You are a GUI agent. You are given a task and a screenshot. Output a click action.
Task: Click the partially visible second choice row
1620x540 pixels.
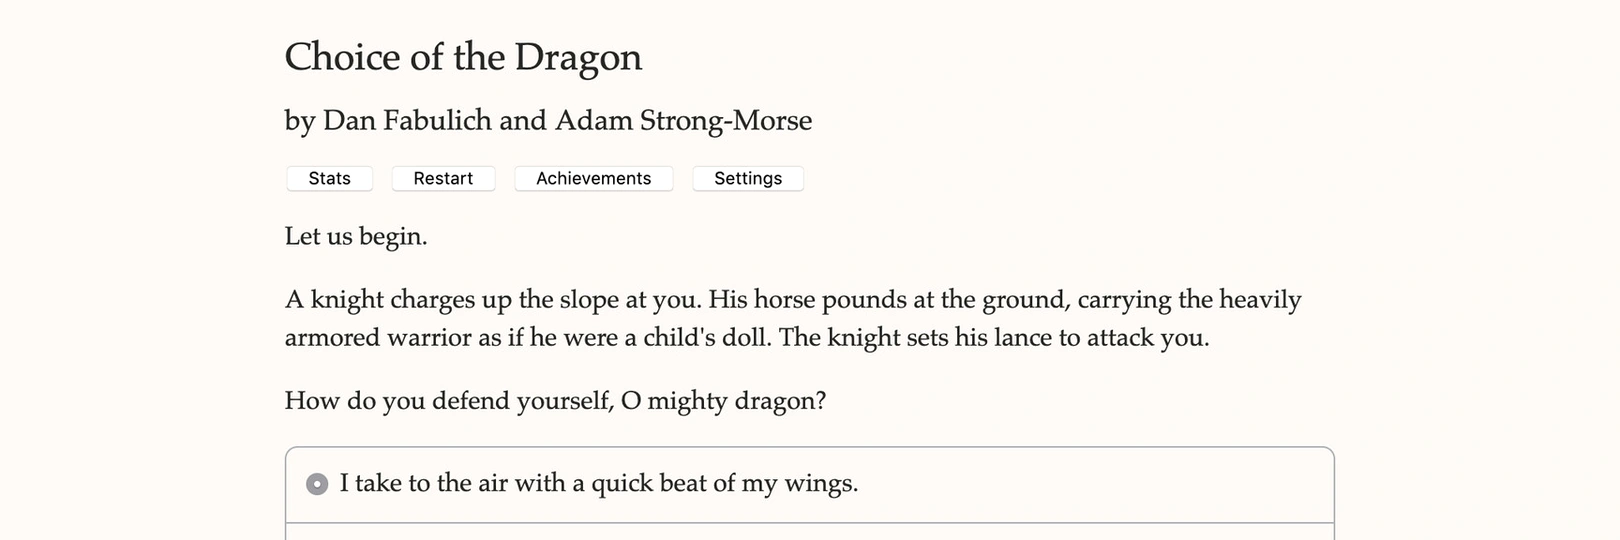click(809, 532)
